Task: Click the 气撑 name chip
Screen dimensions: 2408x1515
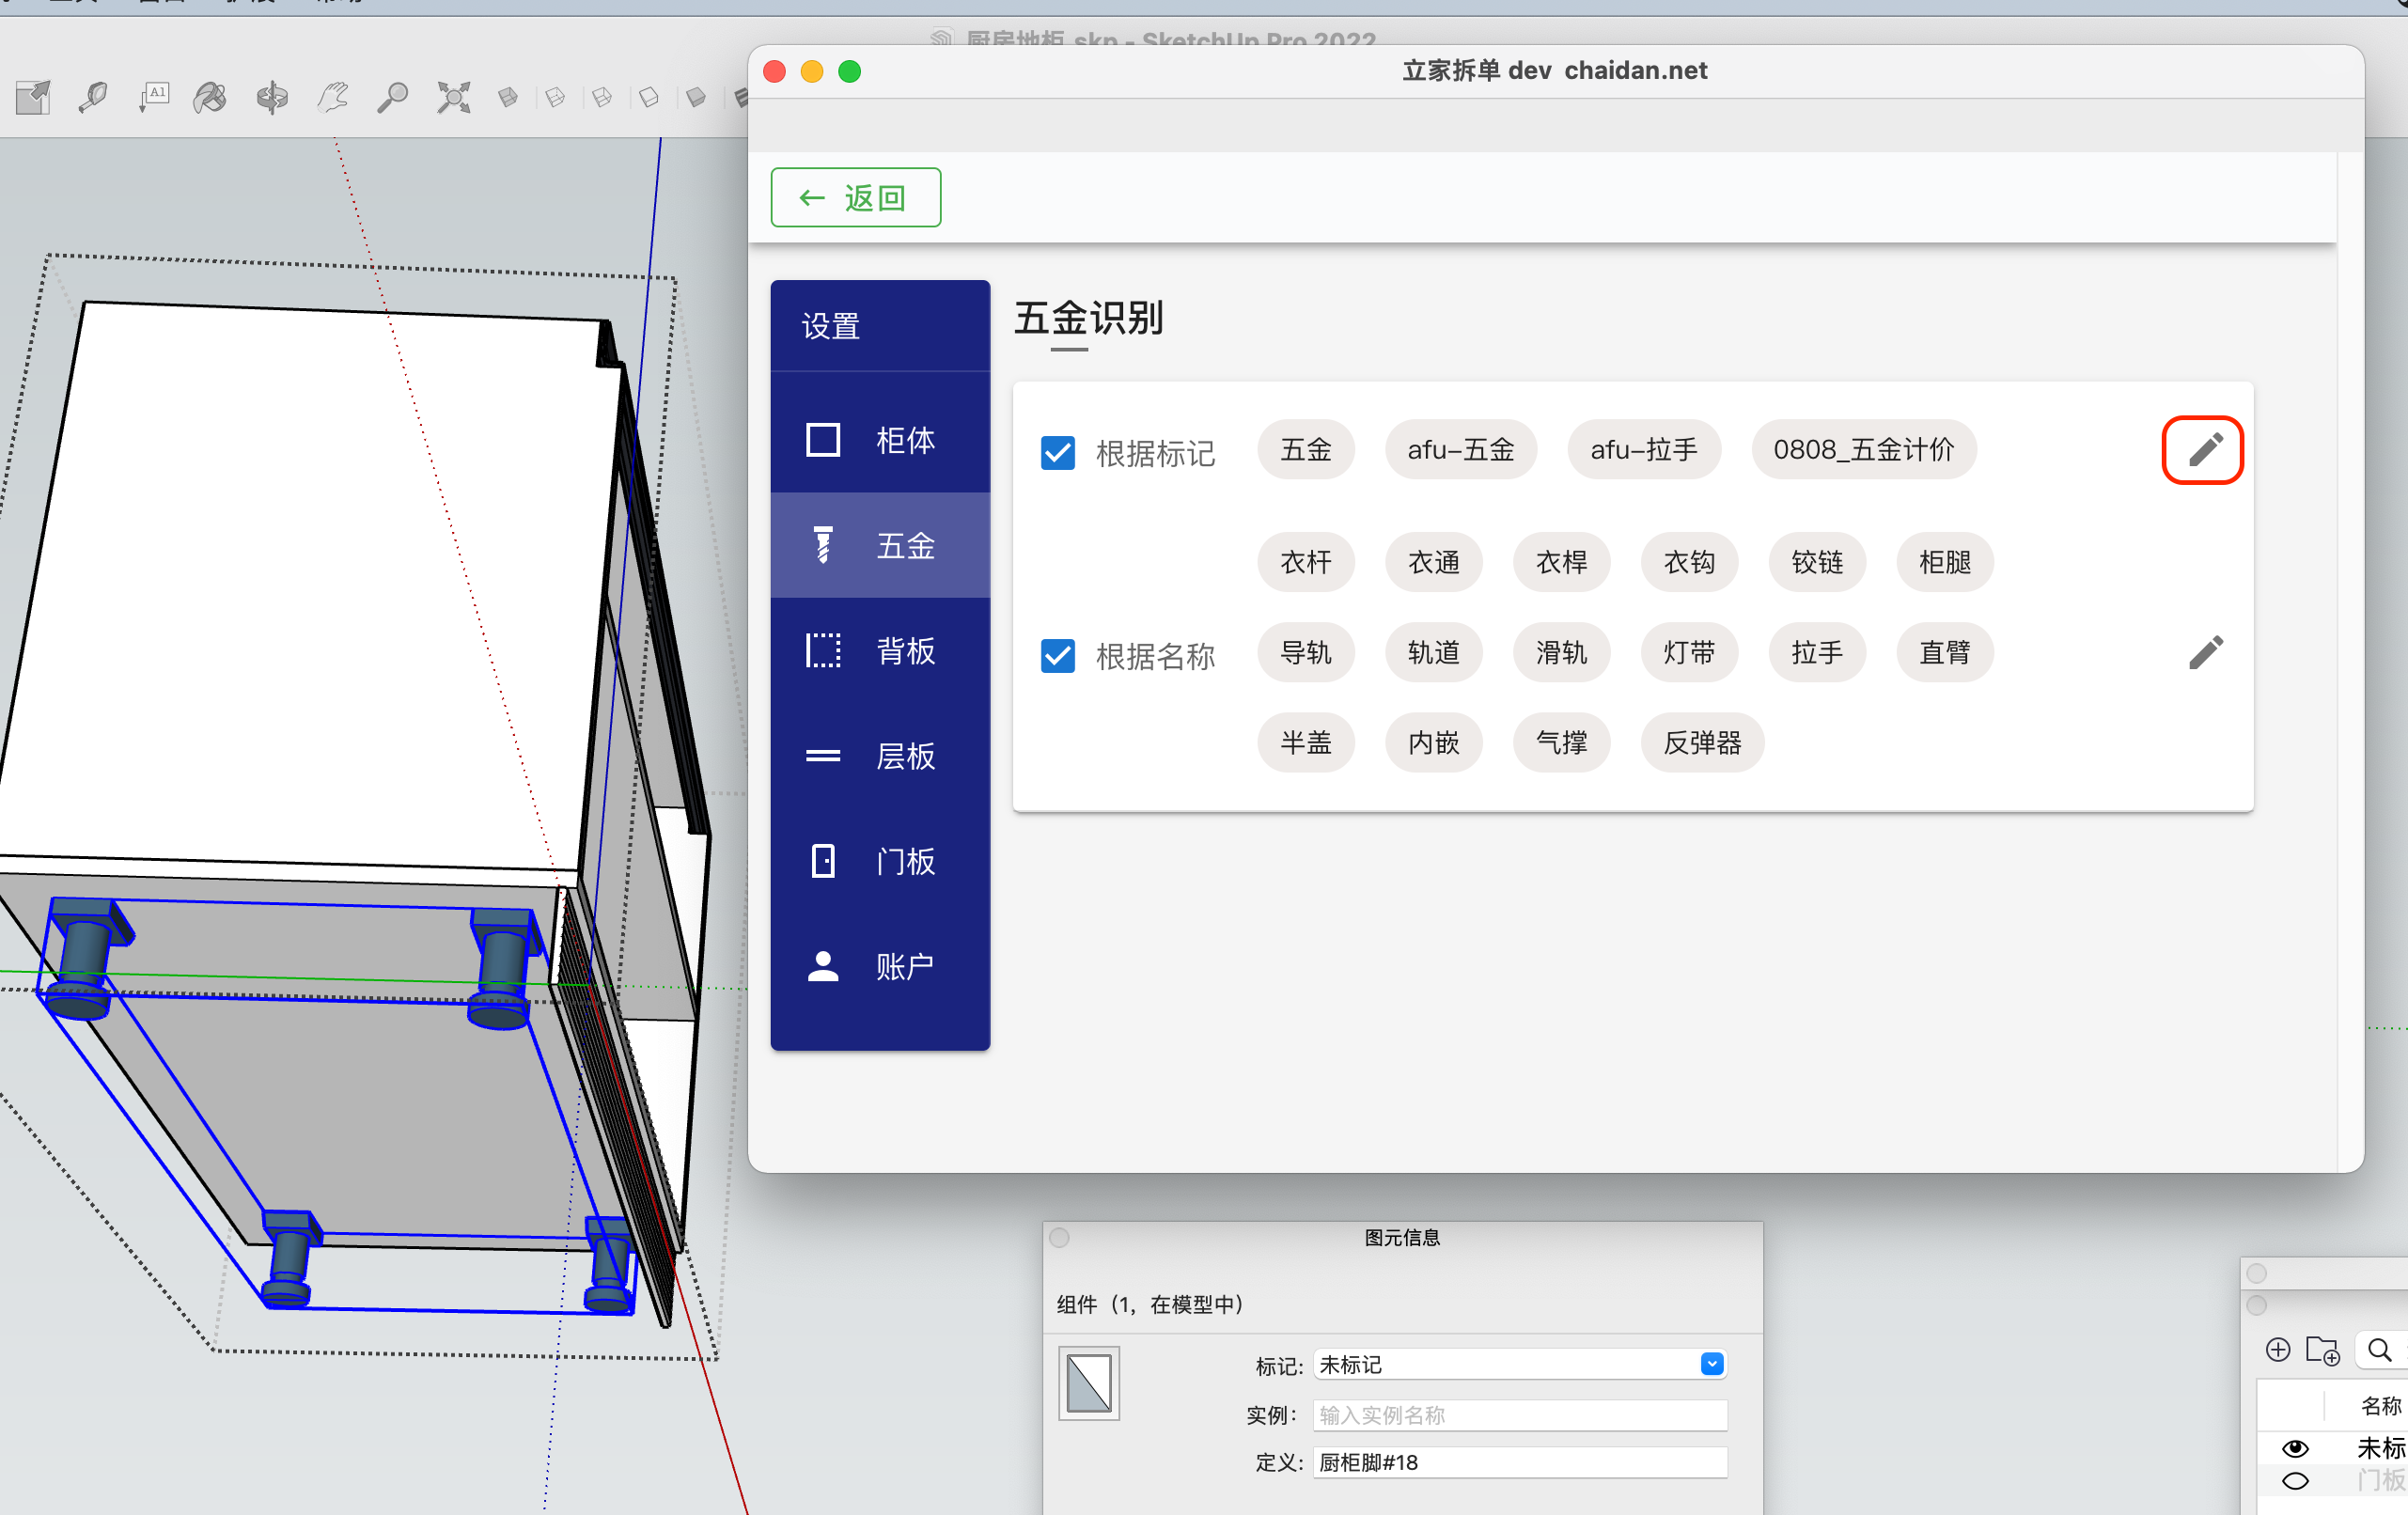Action: tap(1562, 743)
